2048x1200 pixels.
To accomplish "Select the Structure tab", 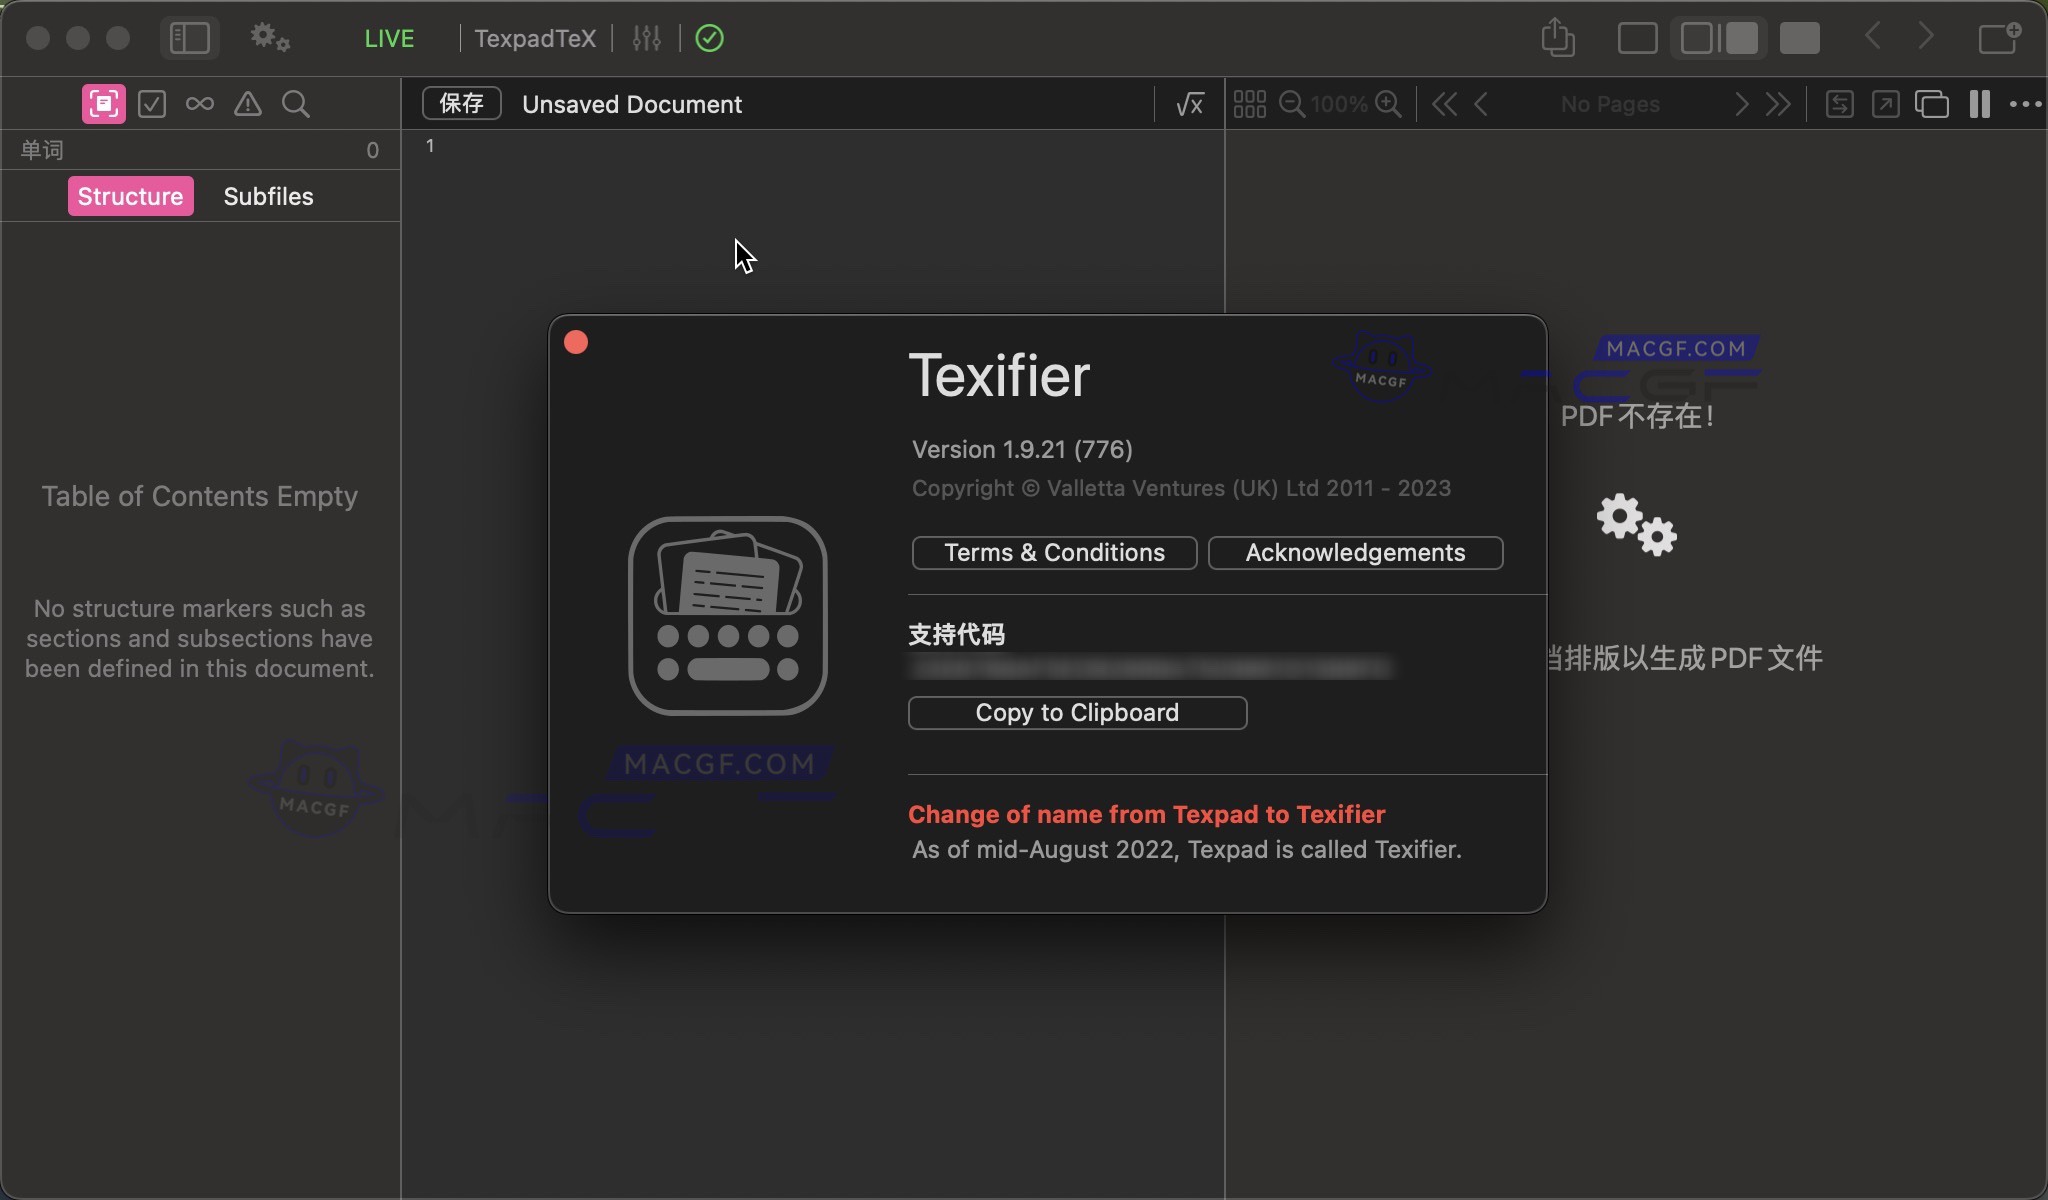I will 130,196.
